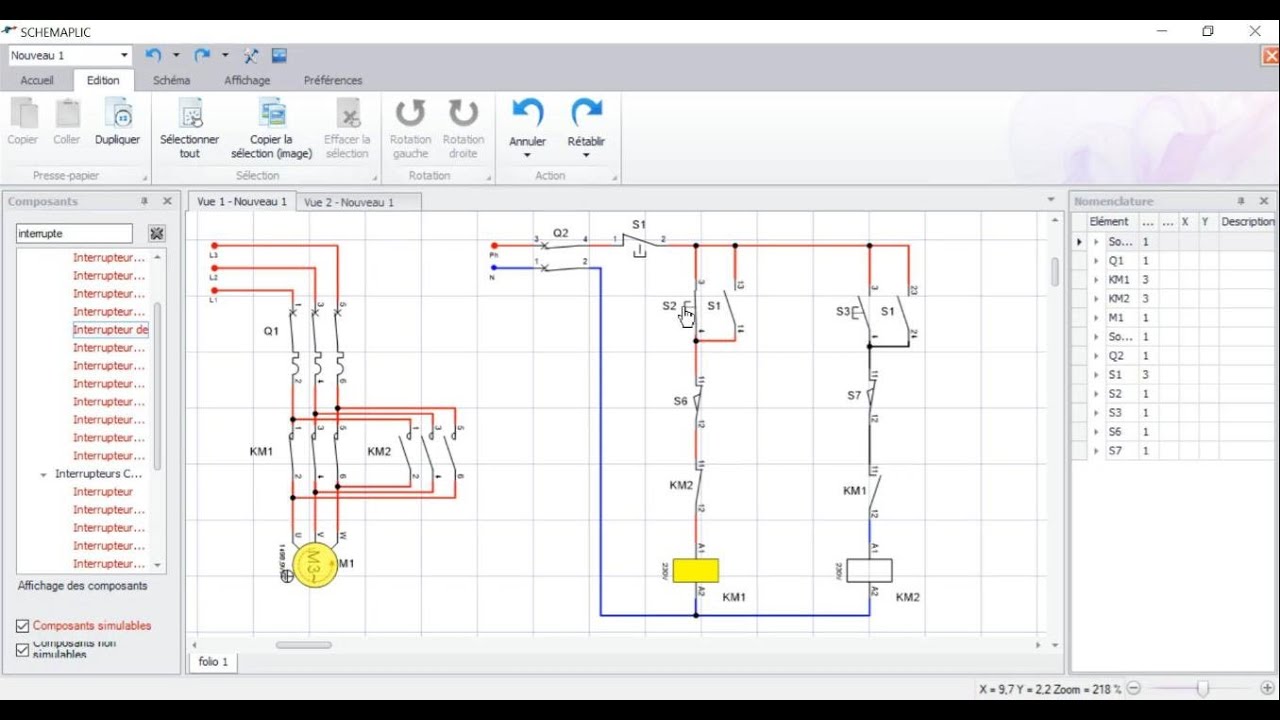This screenshot has height=720, width=1280.
Task: Switch to the Affichage ribbon tab
Action: coord(247,80)
